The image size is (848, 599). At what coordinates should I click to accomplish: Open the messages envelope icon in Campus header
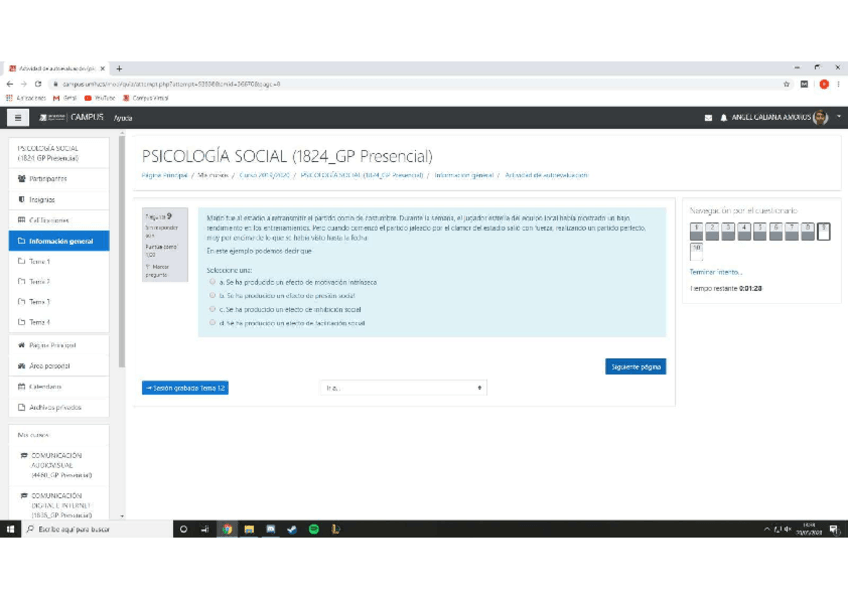(x=708, y=117)
